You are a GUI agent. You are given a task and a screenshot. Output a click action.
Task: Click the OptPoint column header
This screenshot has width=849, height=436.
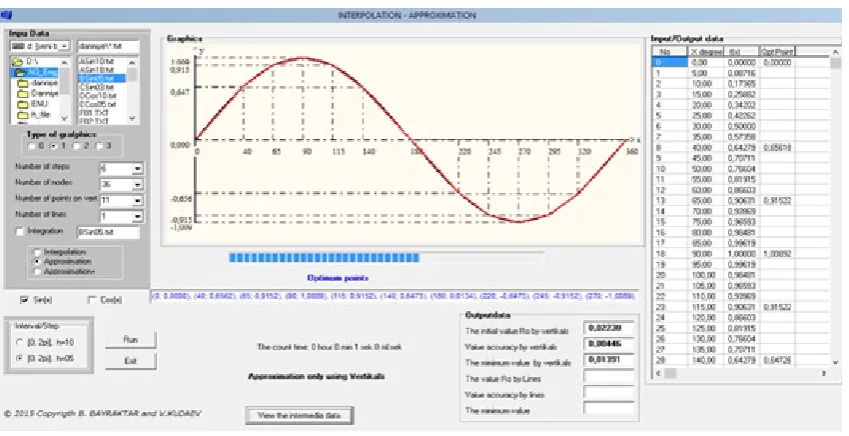pyautogui.click(x=777, y=51)
